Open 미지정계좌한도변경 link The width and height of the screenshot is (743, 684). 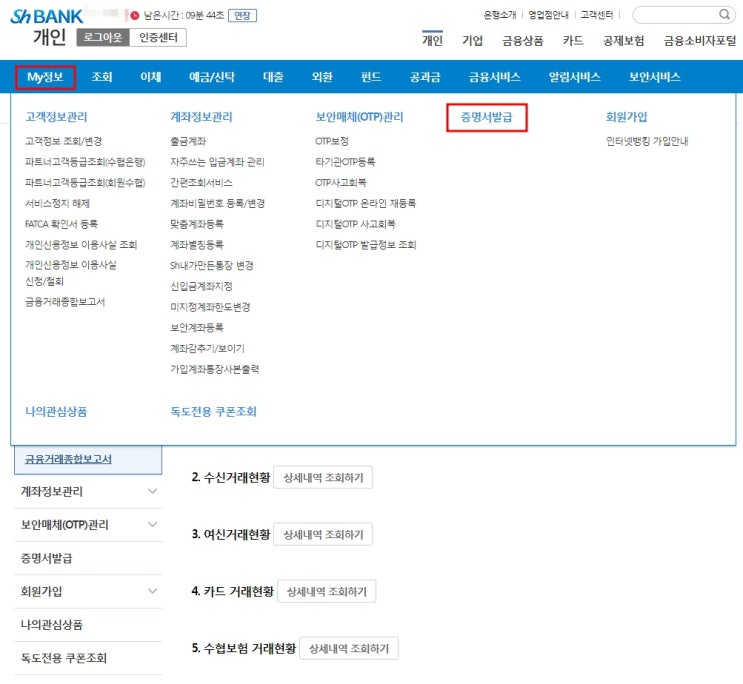tap(210, 307)
